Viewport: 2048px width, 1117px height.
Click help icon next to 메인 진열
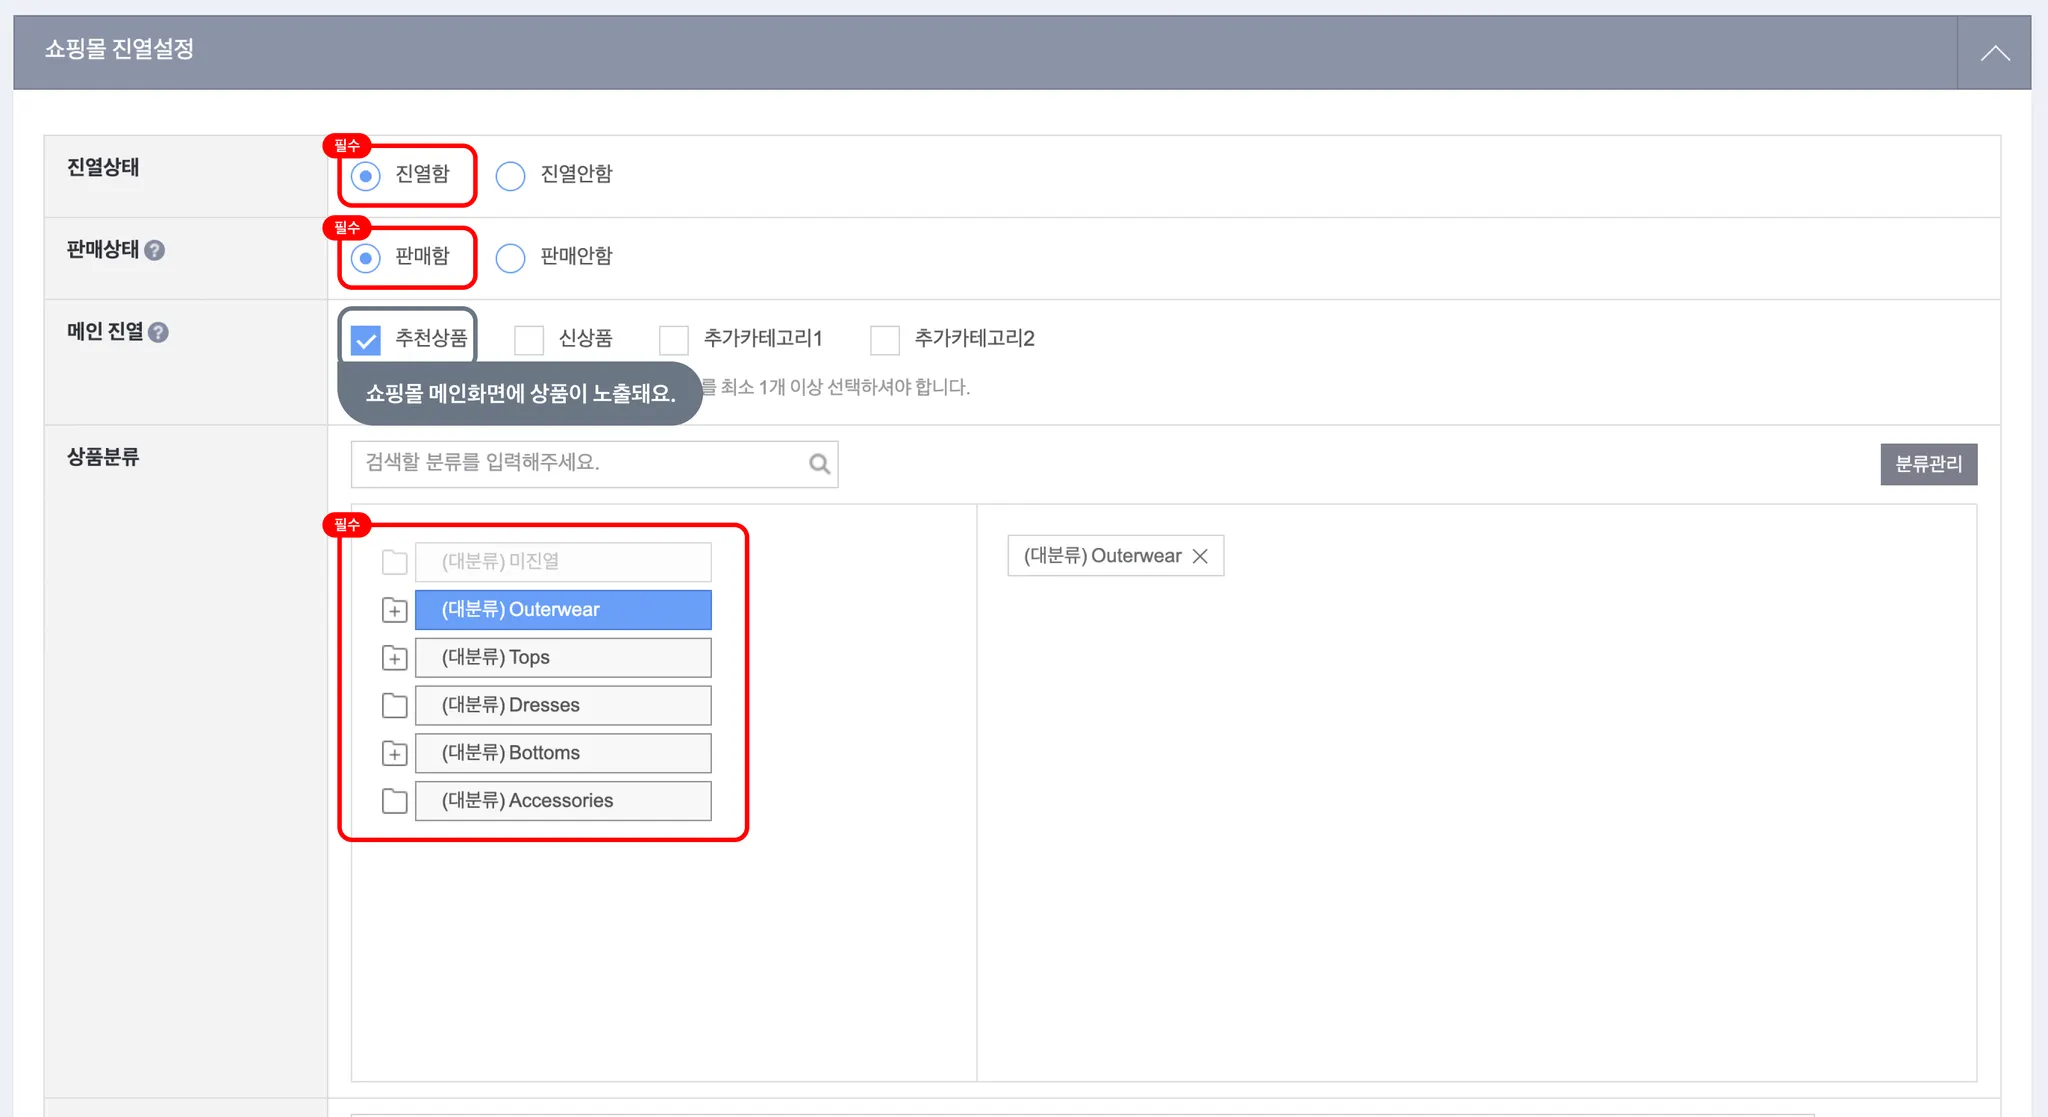[158, 332]
